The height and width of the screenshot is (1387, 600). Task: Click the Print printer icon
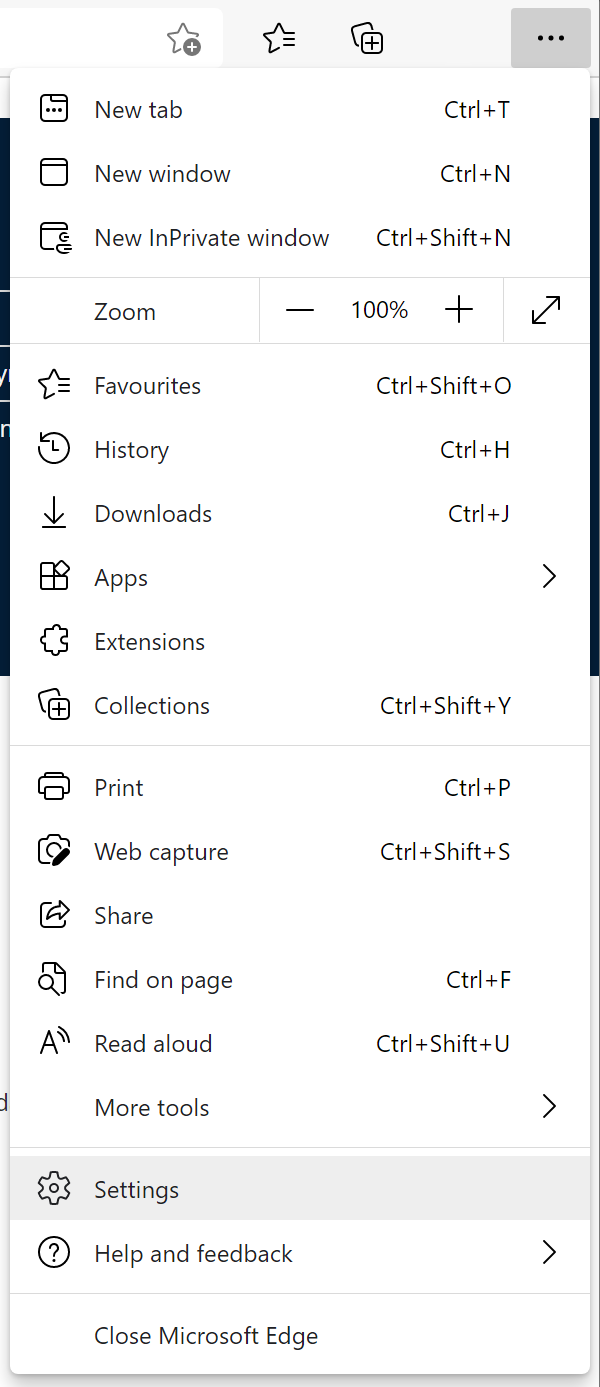54,787
